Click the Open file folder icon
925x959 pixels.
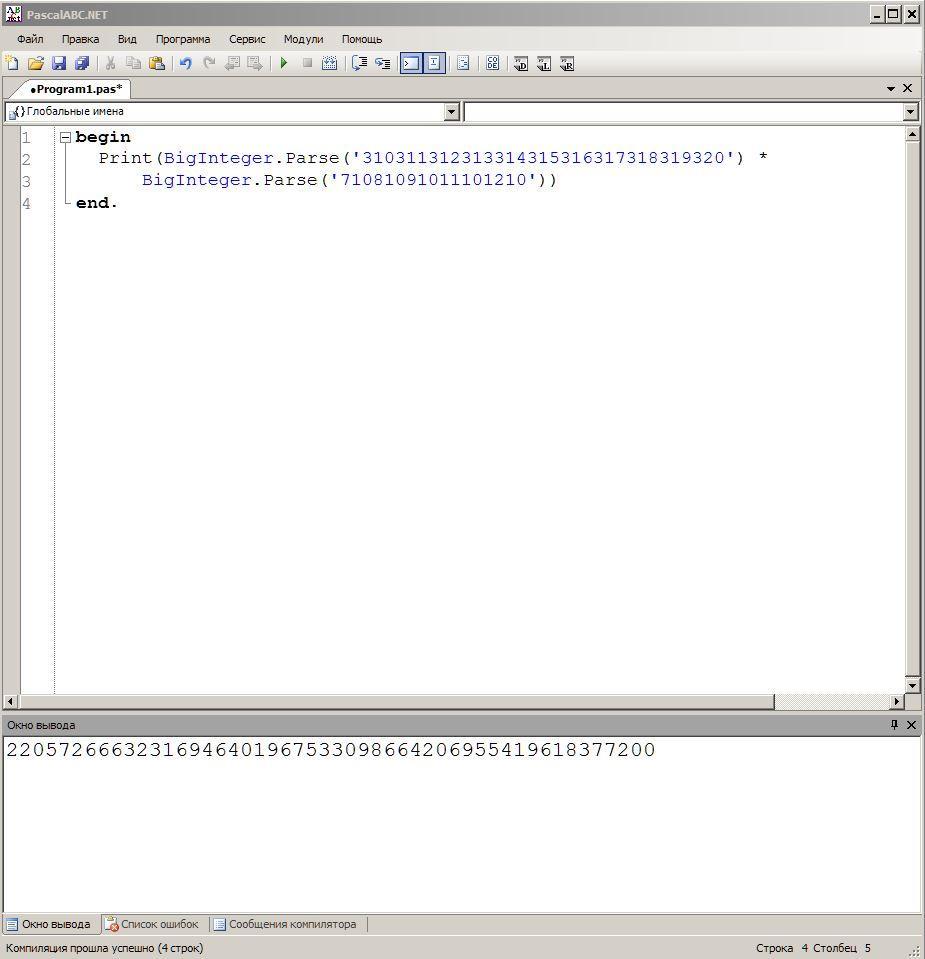pos(35,63)
